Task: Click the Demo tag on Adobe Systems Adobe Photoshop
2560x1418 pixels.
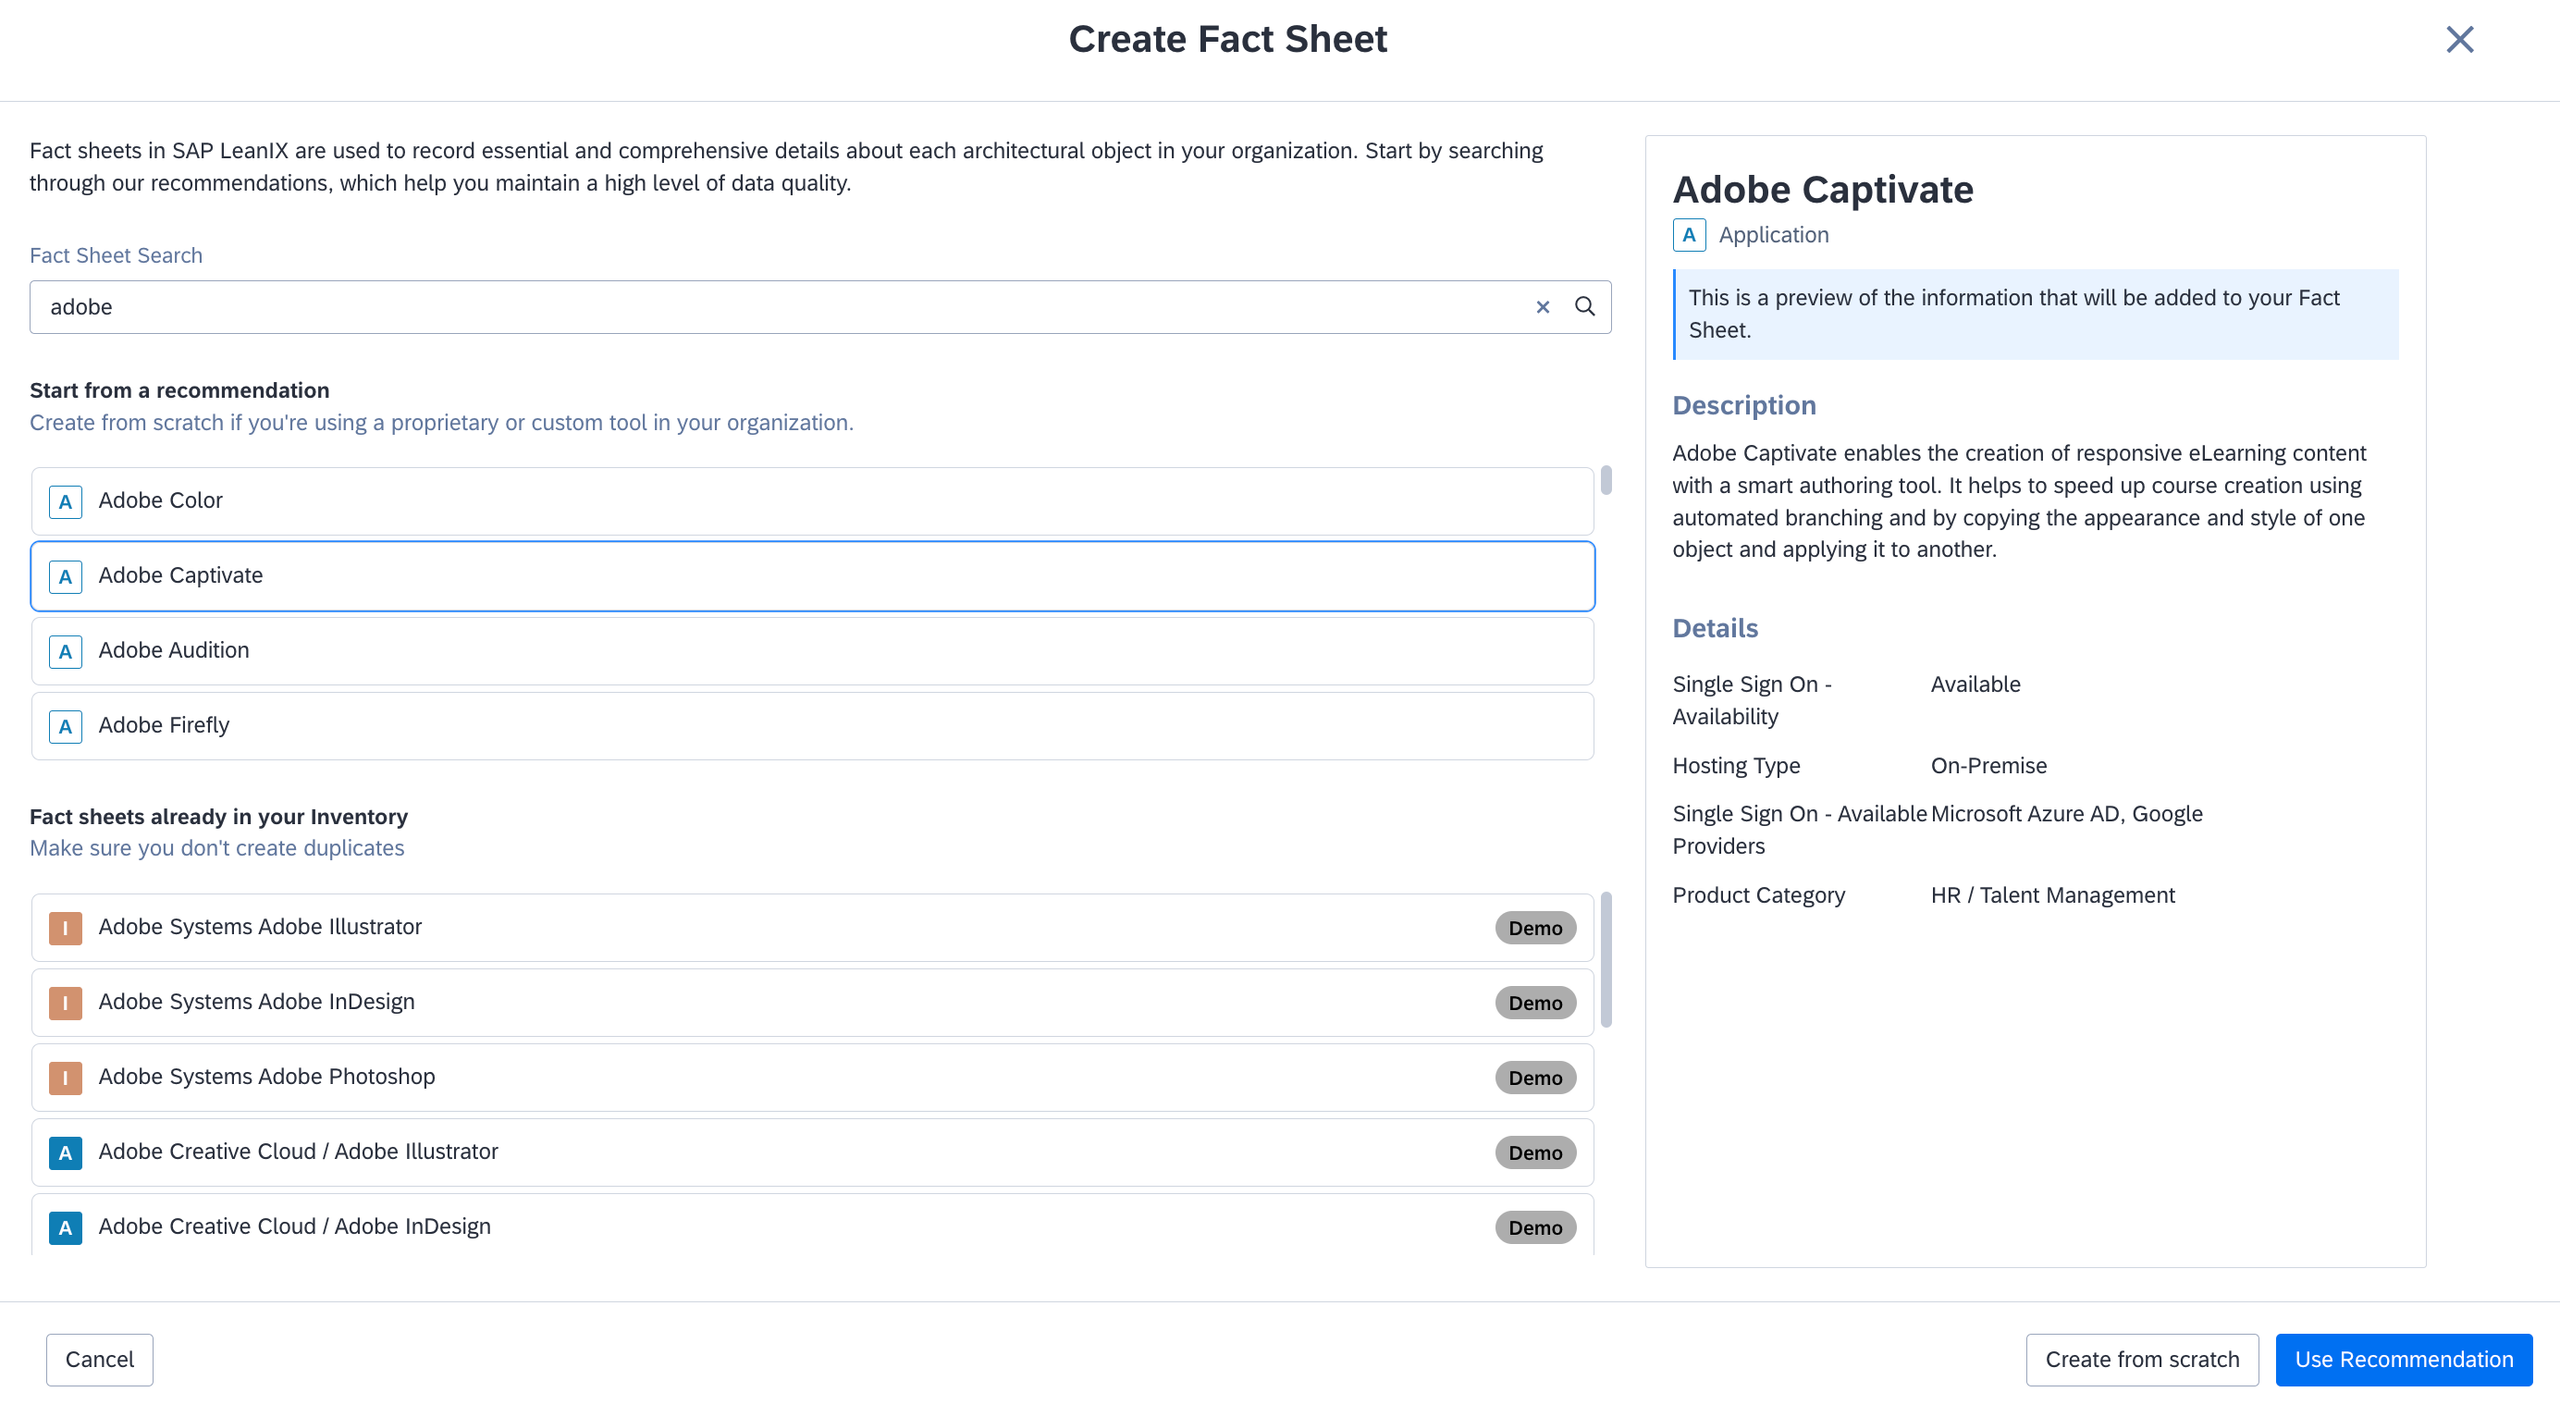Action: pyautogui.click(x=1535, y=1078)
